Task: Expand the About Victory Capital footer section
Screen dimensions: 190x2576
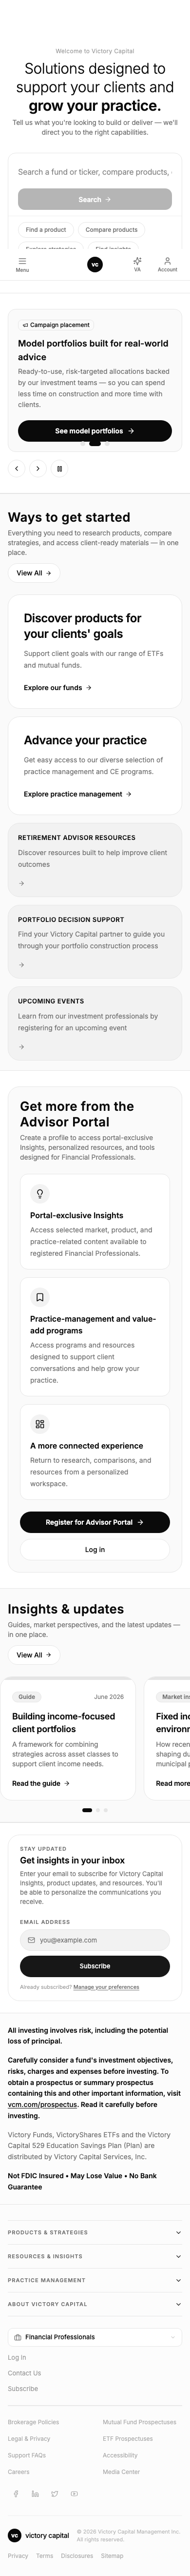Action: click(95, 2304)
